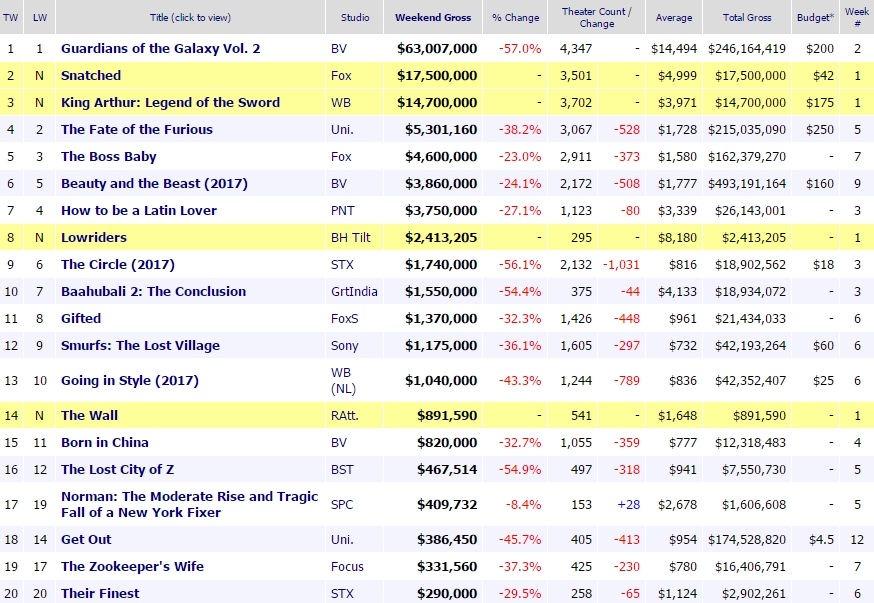The image size is (874, 603).
Task: Sort by the Week # column header
Action: point(857,17)
